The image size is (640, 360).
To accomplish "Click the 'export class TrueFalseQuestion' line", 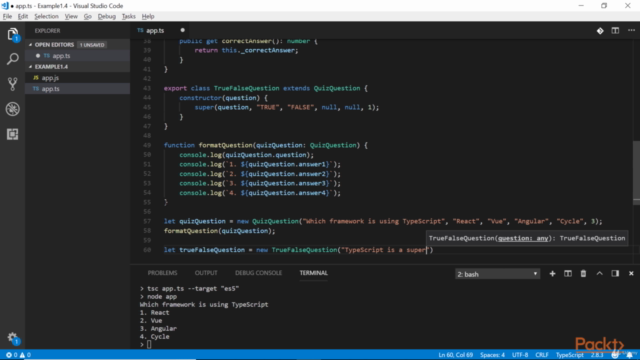I will [x=266, y=88].
